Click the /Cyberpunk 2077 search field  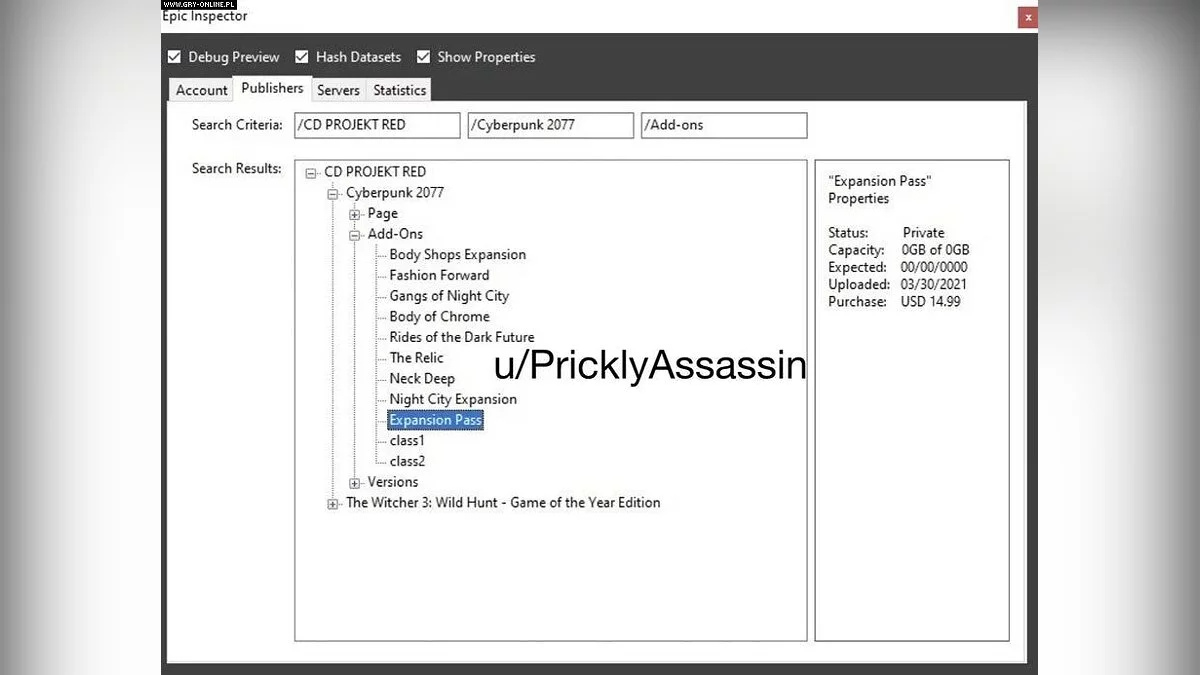[x=551, y=125]
